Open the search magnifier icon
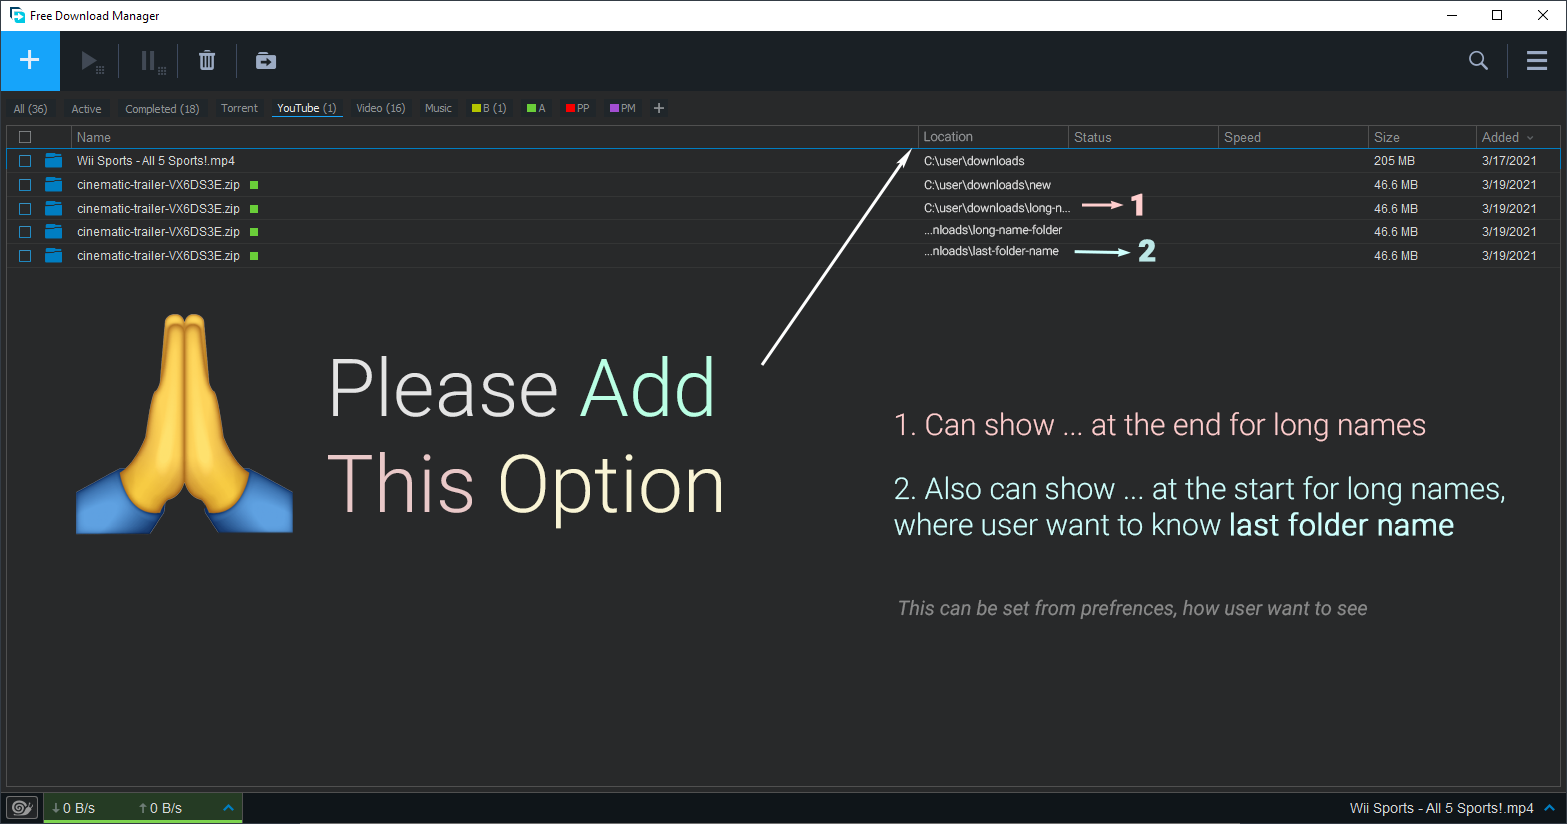This screenshot has width=1567, height=824. point(1478,61)
